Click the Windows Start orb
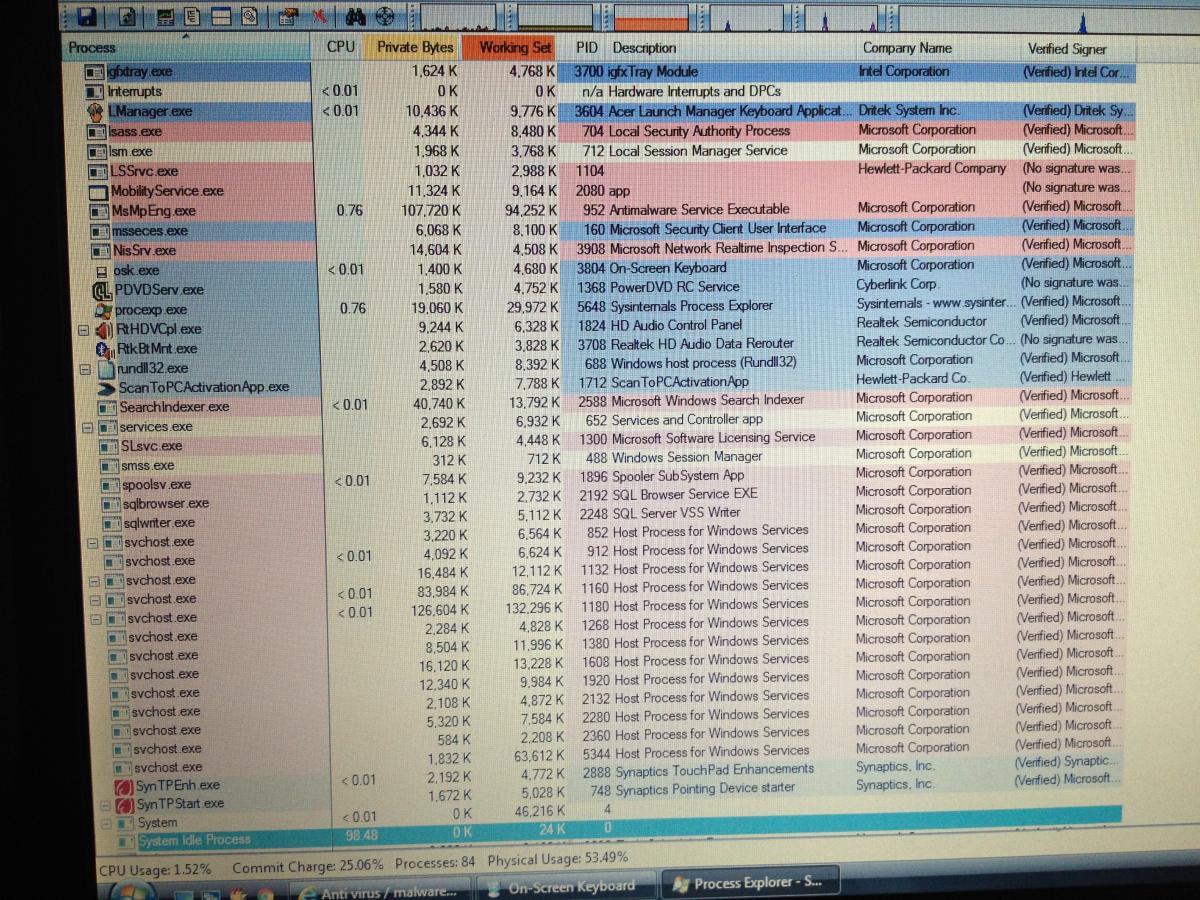This screenshot has width=1200, height=900. pyautogui.click(x=131, y=890)
